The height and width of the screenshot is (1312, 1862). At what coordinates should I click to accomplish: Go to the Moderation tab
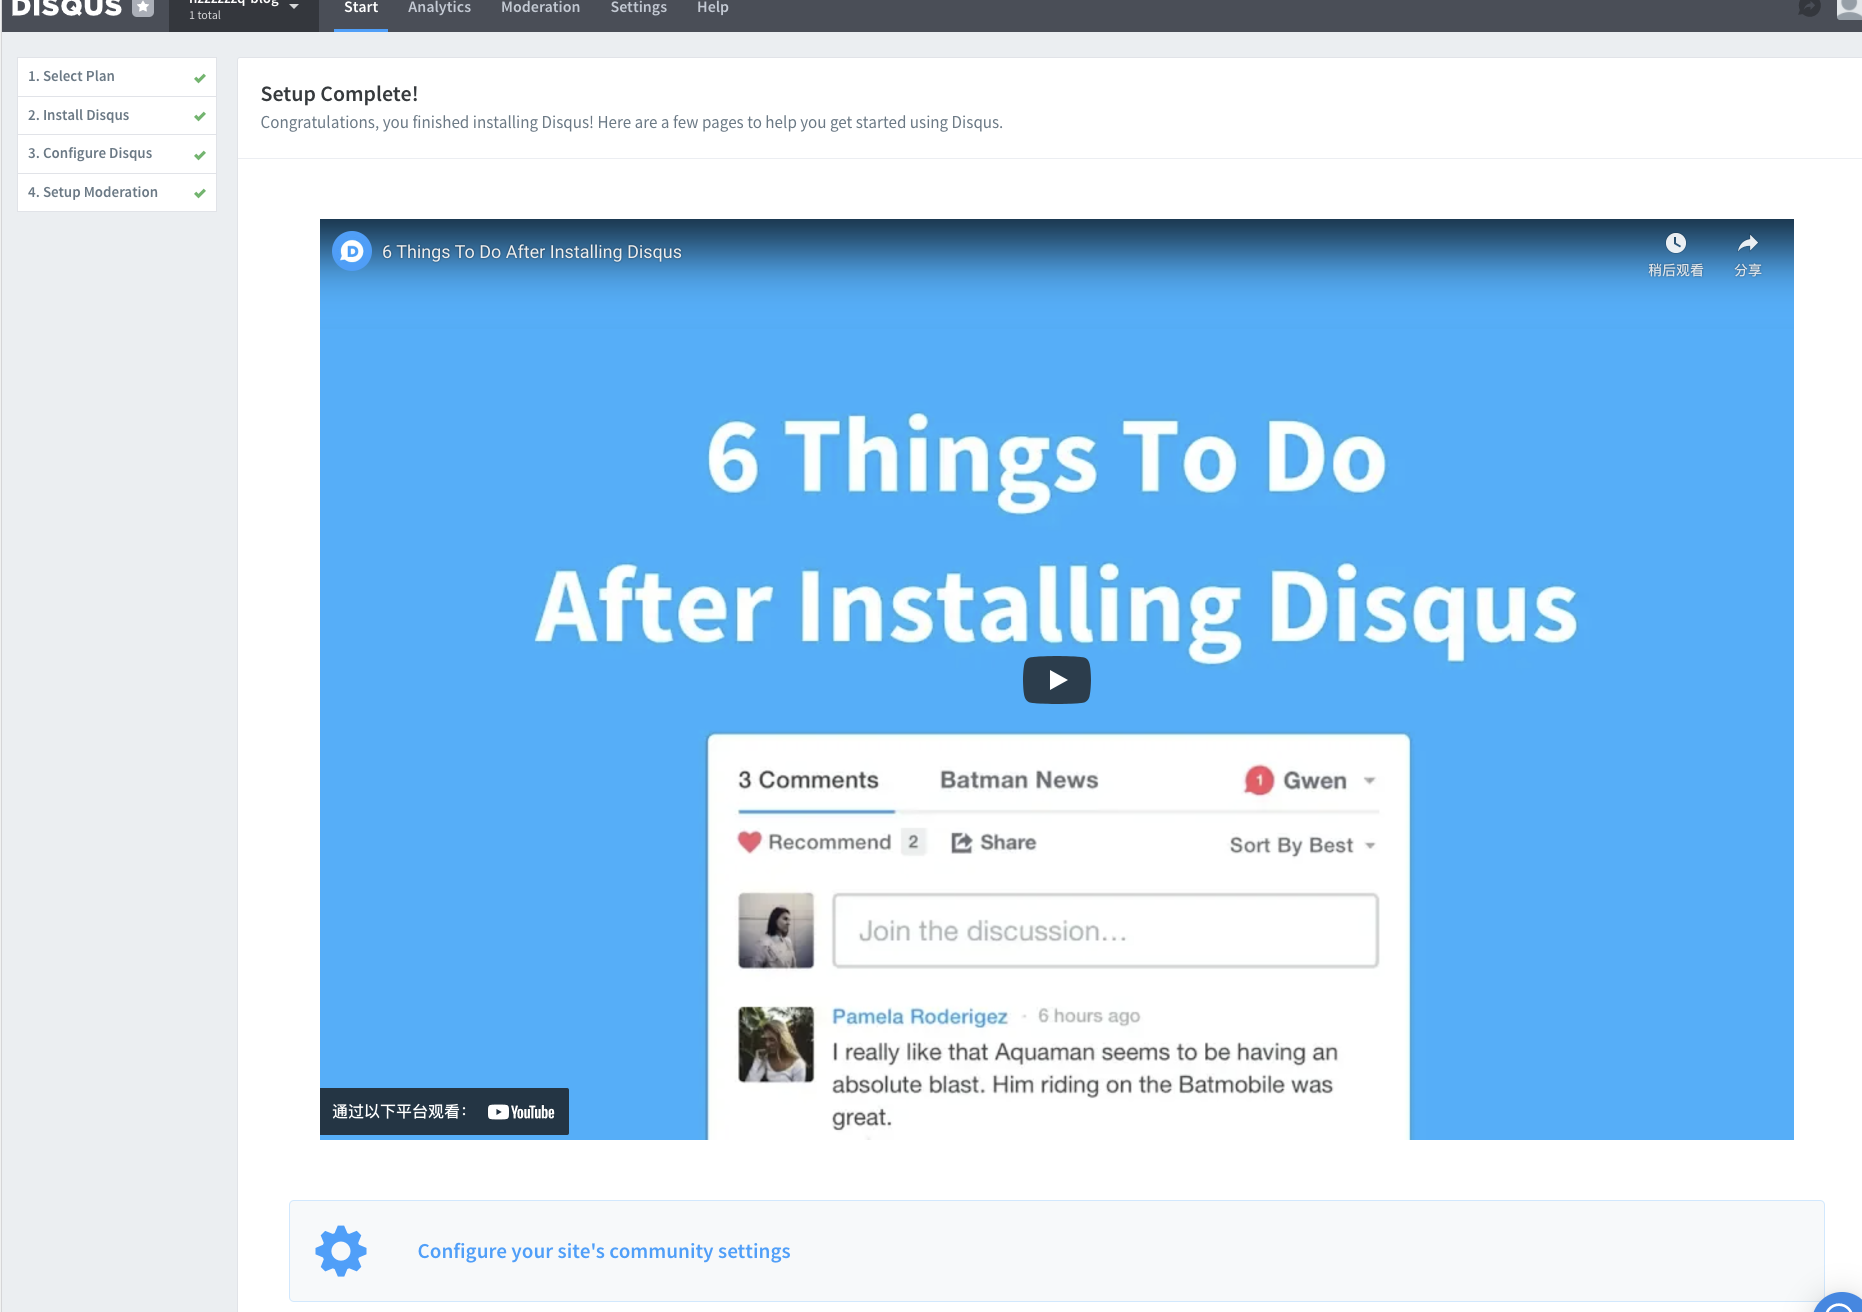point(540,9)
